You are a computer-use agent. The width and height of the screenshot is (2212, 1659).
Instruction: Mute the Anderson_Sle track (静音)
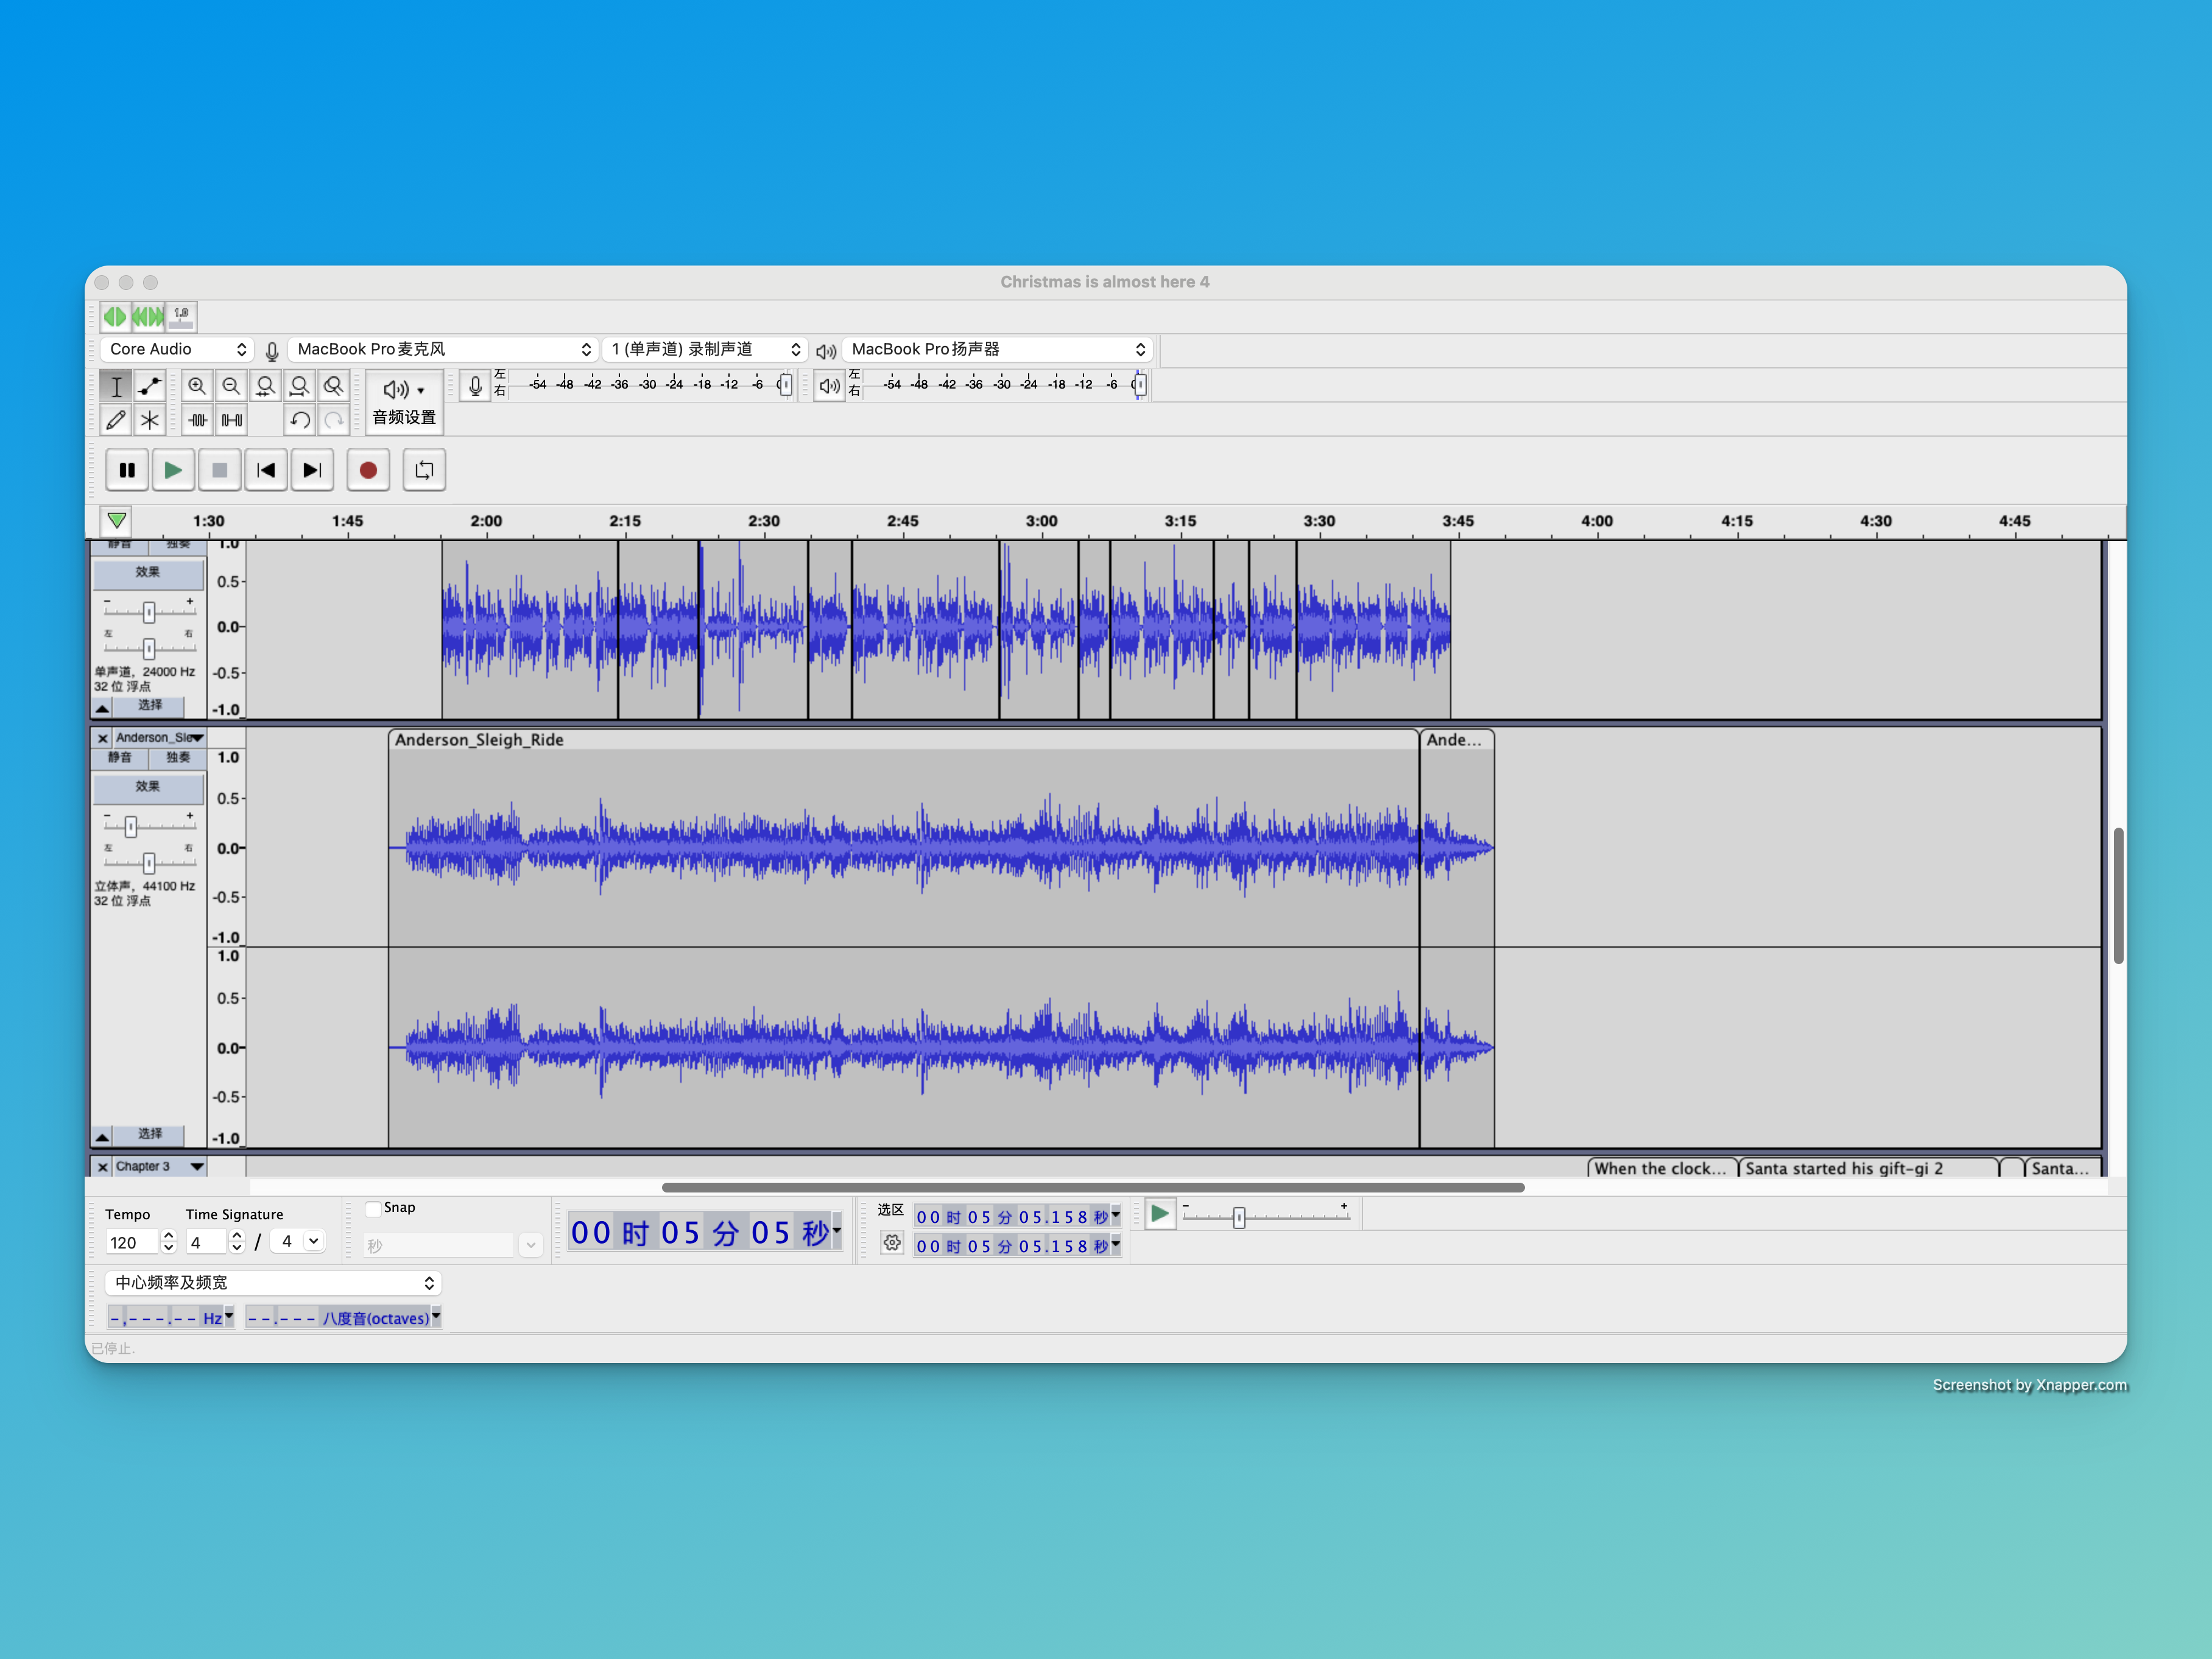pyautogui.click(x=120, y=758)
